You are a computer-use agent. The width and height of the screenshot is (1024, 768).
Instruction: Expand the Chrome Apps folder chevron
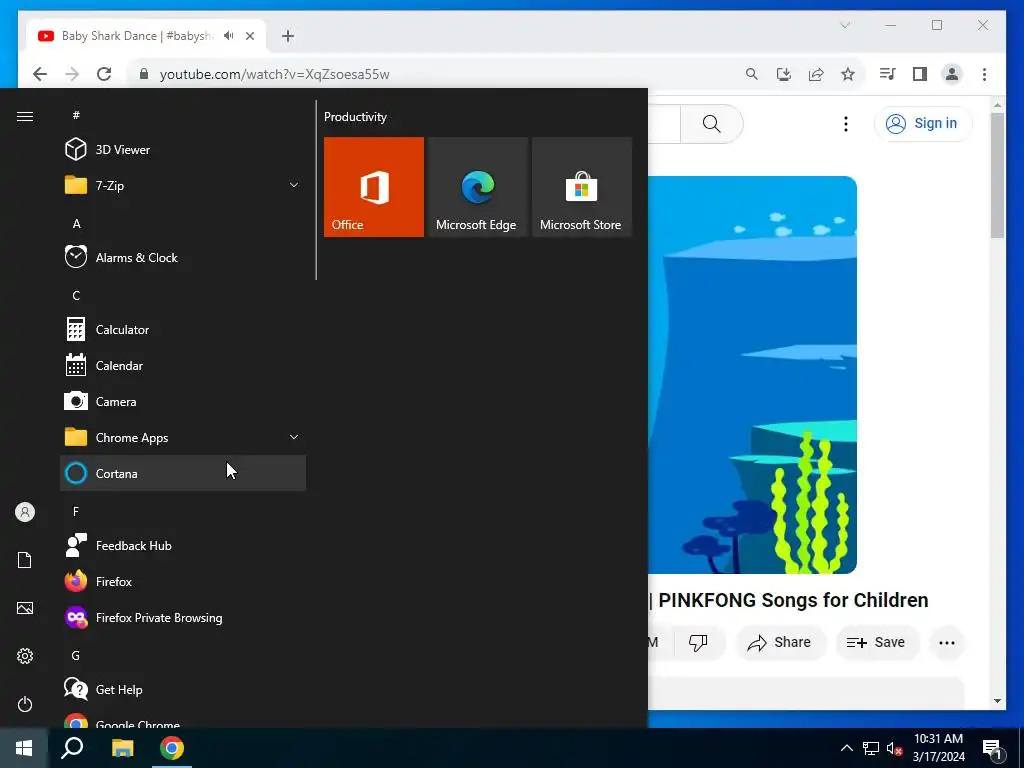click(x=294, y=438)
